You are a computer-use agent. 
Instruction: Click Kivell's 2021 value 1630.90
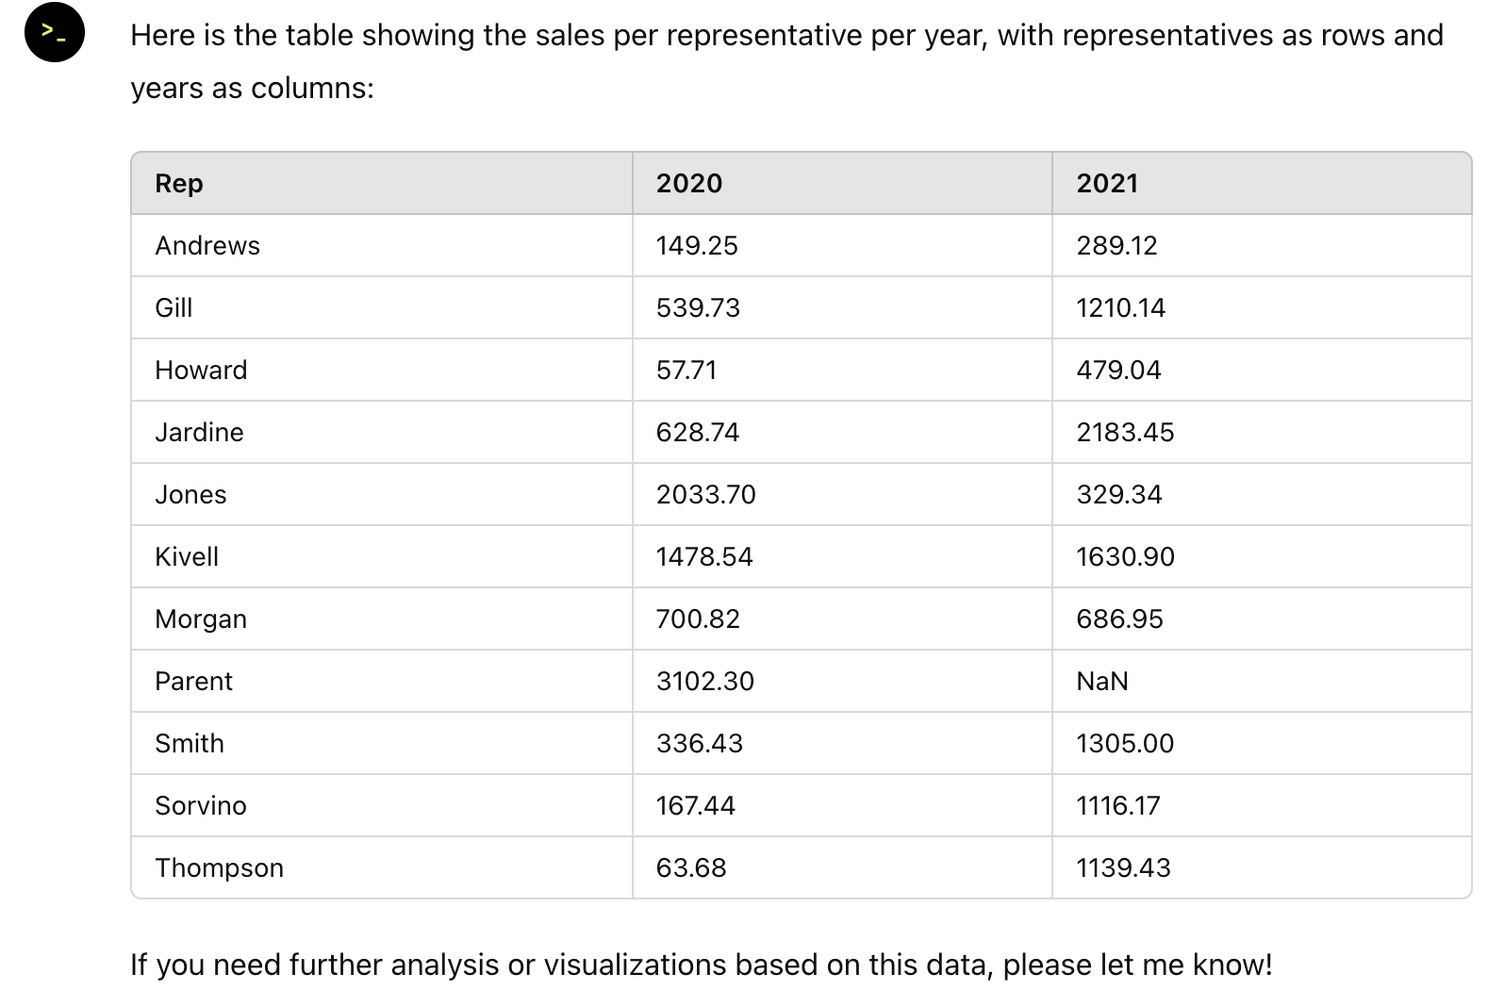coord(1125,557)
